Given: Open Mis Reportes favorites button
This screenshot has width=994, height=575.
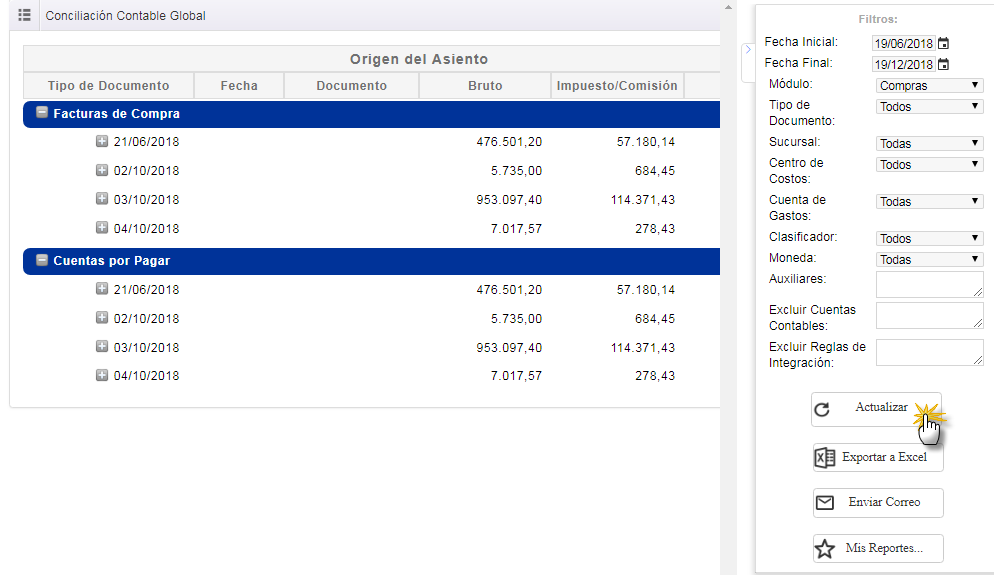Looking at the screenshot, I should pyautogui.click(x=877, y=548).
